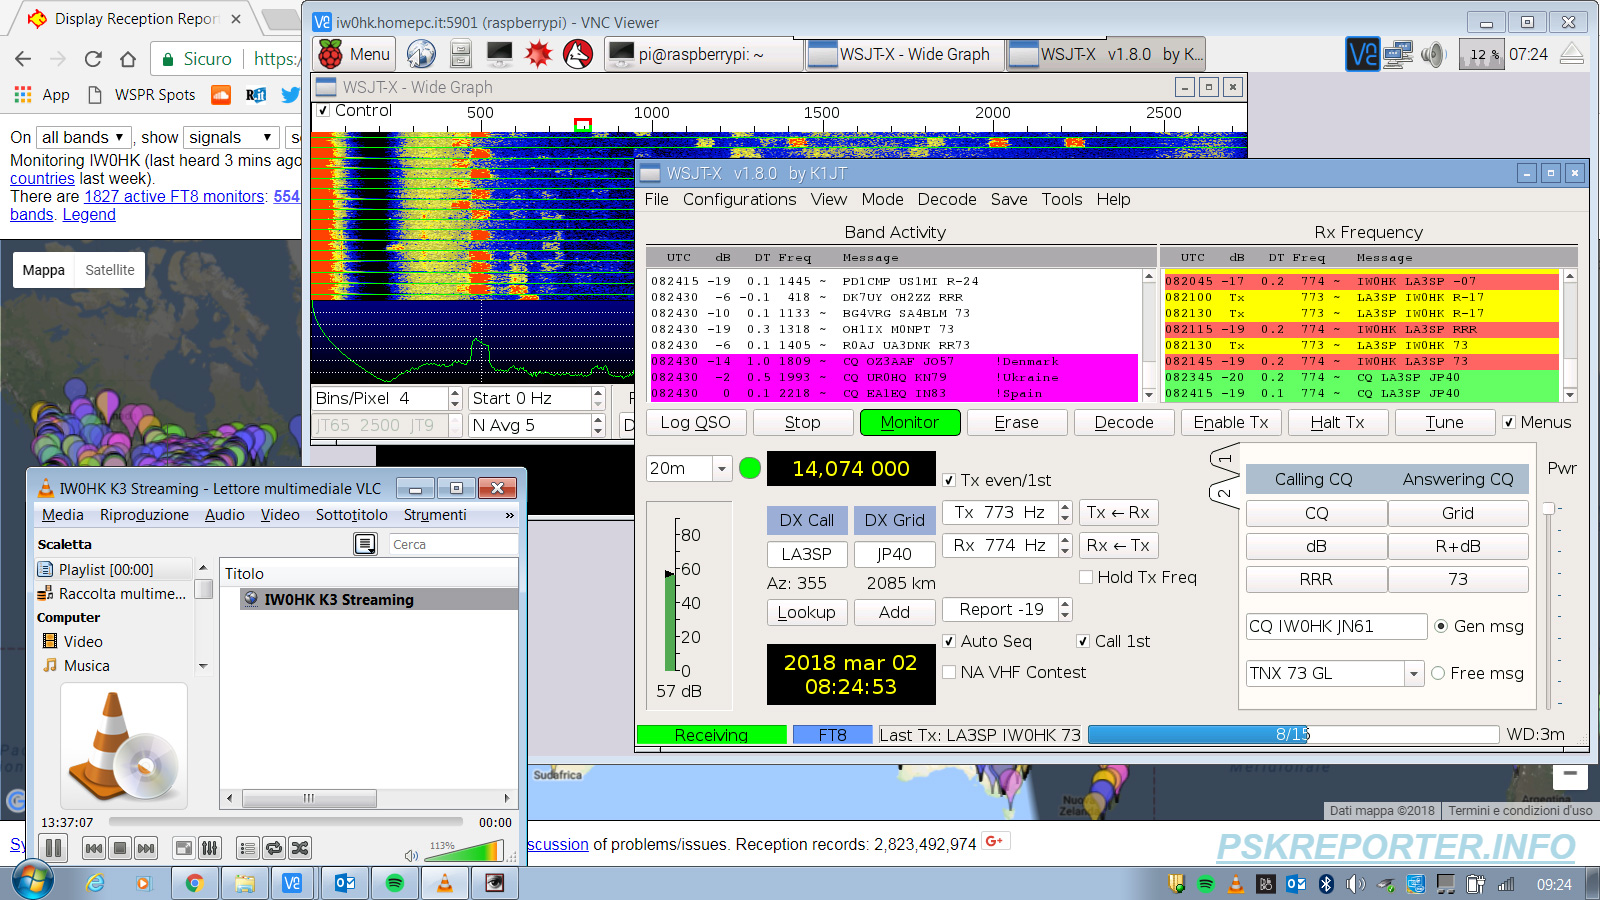Toggle Tx even/1st checkbox
The height and width of the screenshot is (900, 1600).
(x=949, y=480)
